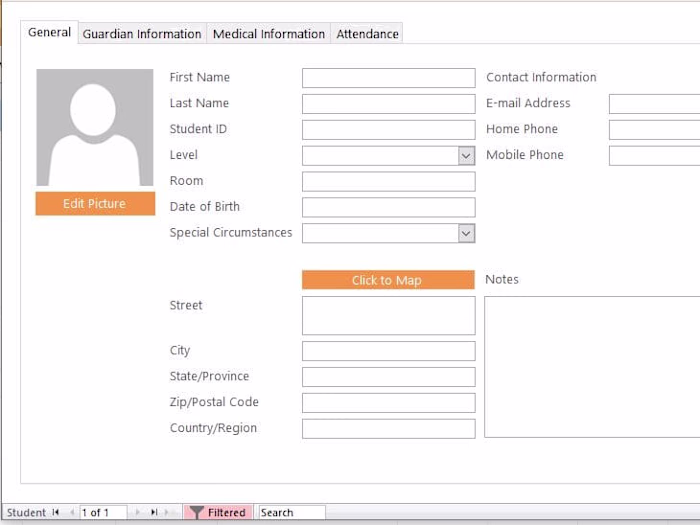Click the Search box in navigation bar
Viewport: 700px width, 525px height.
(x=292, y=512)
